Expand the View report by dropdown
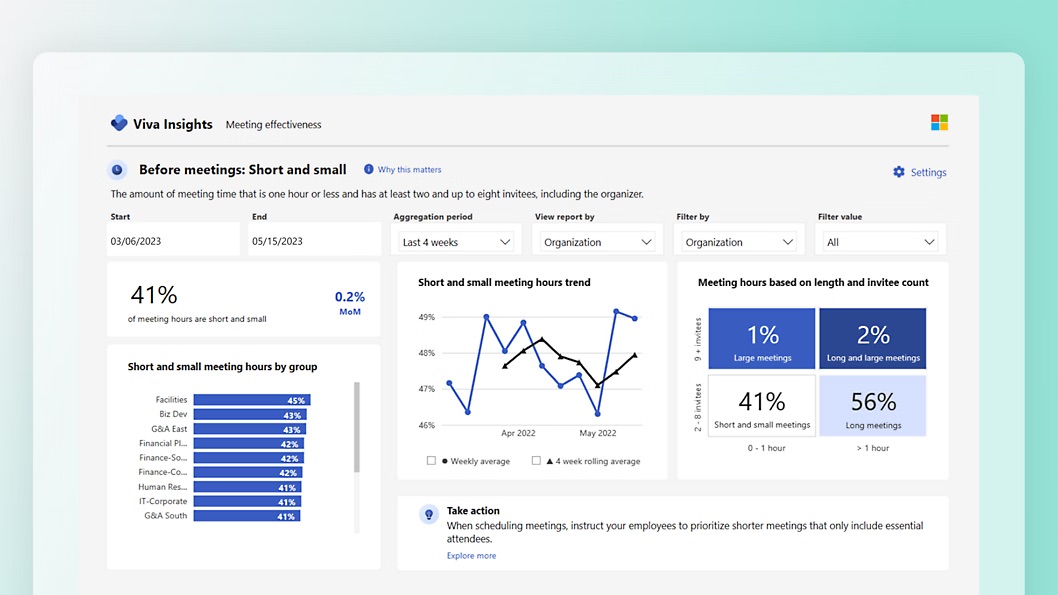 pyautogui.click(x=598, y=242)
